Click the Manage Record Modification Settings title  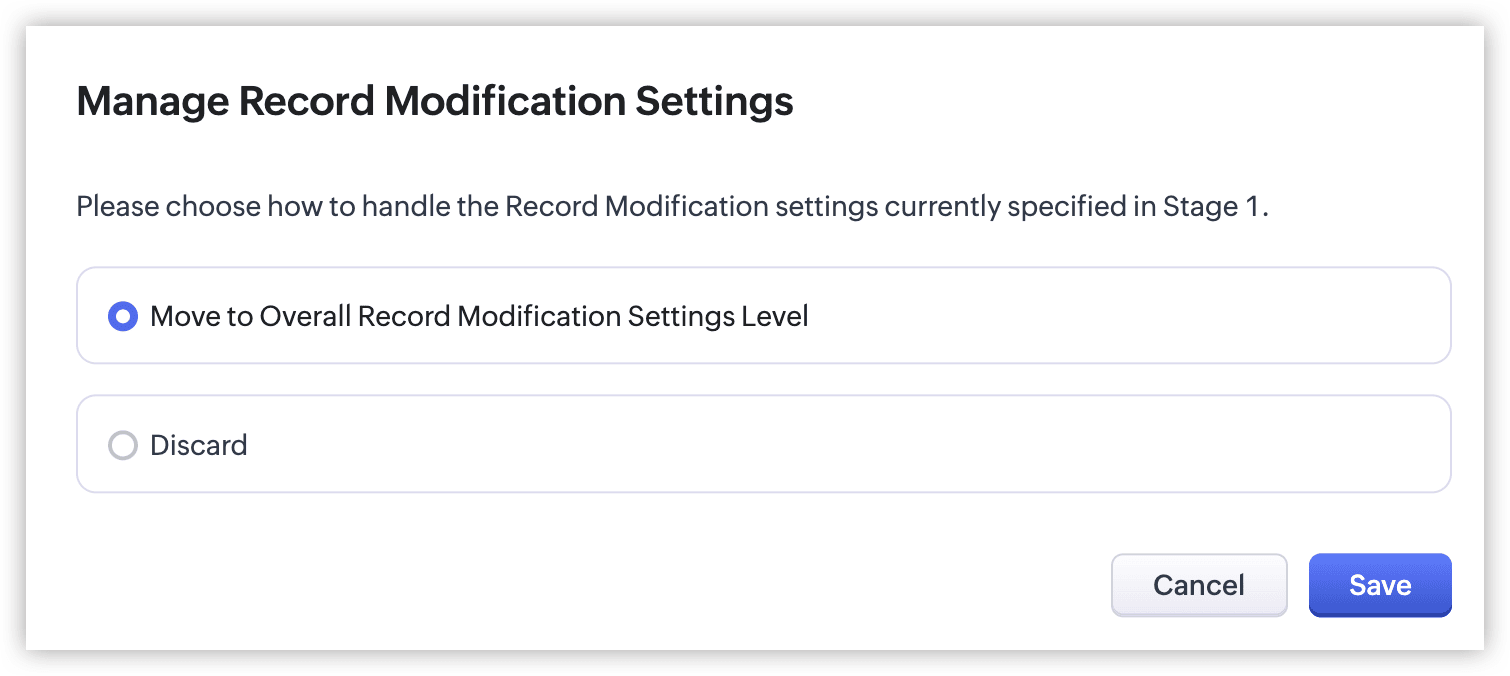(x=435, y=102)
